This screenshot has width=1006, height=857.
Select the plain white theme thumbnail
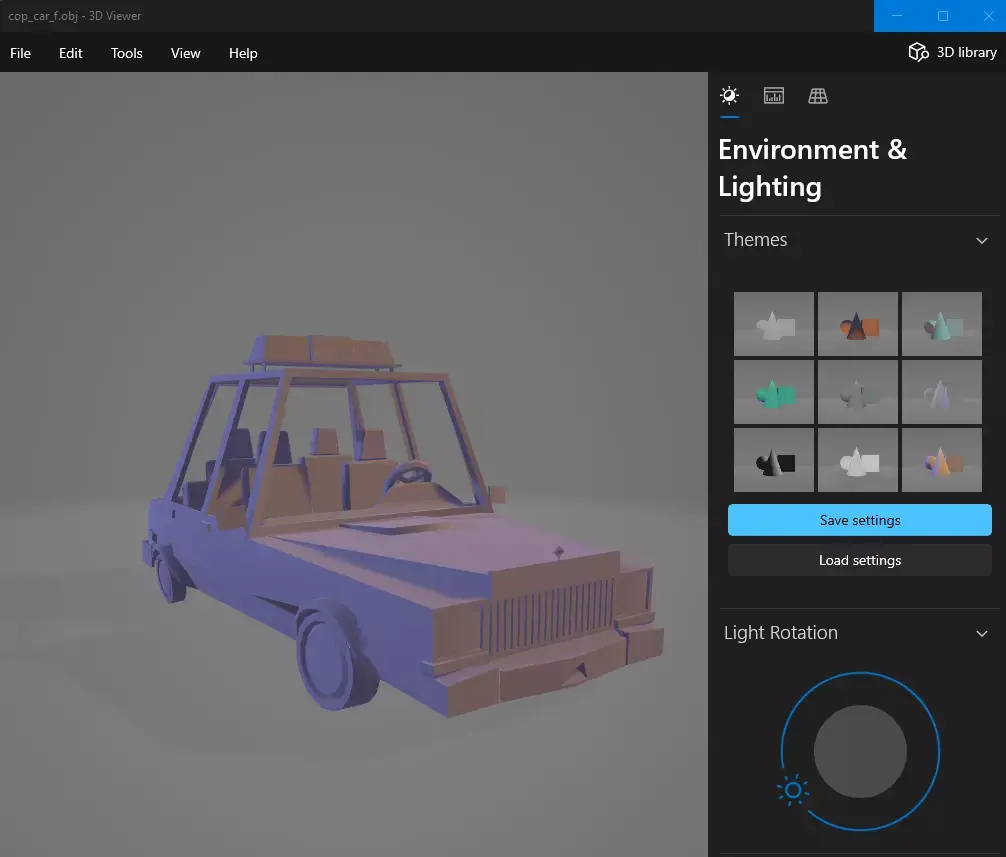point(774,324)
